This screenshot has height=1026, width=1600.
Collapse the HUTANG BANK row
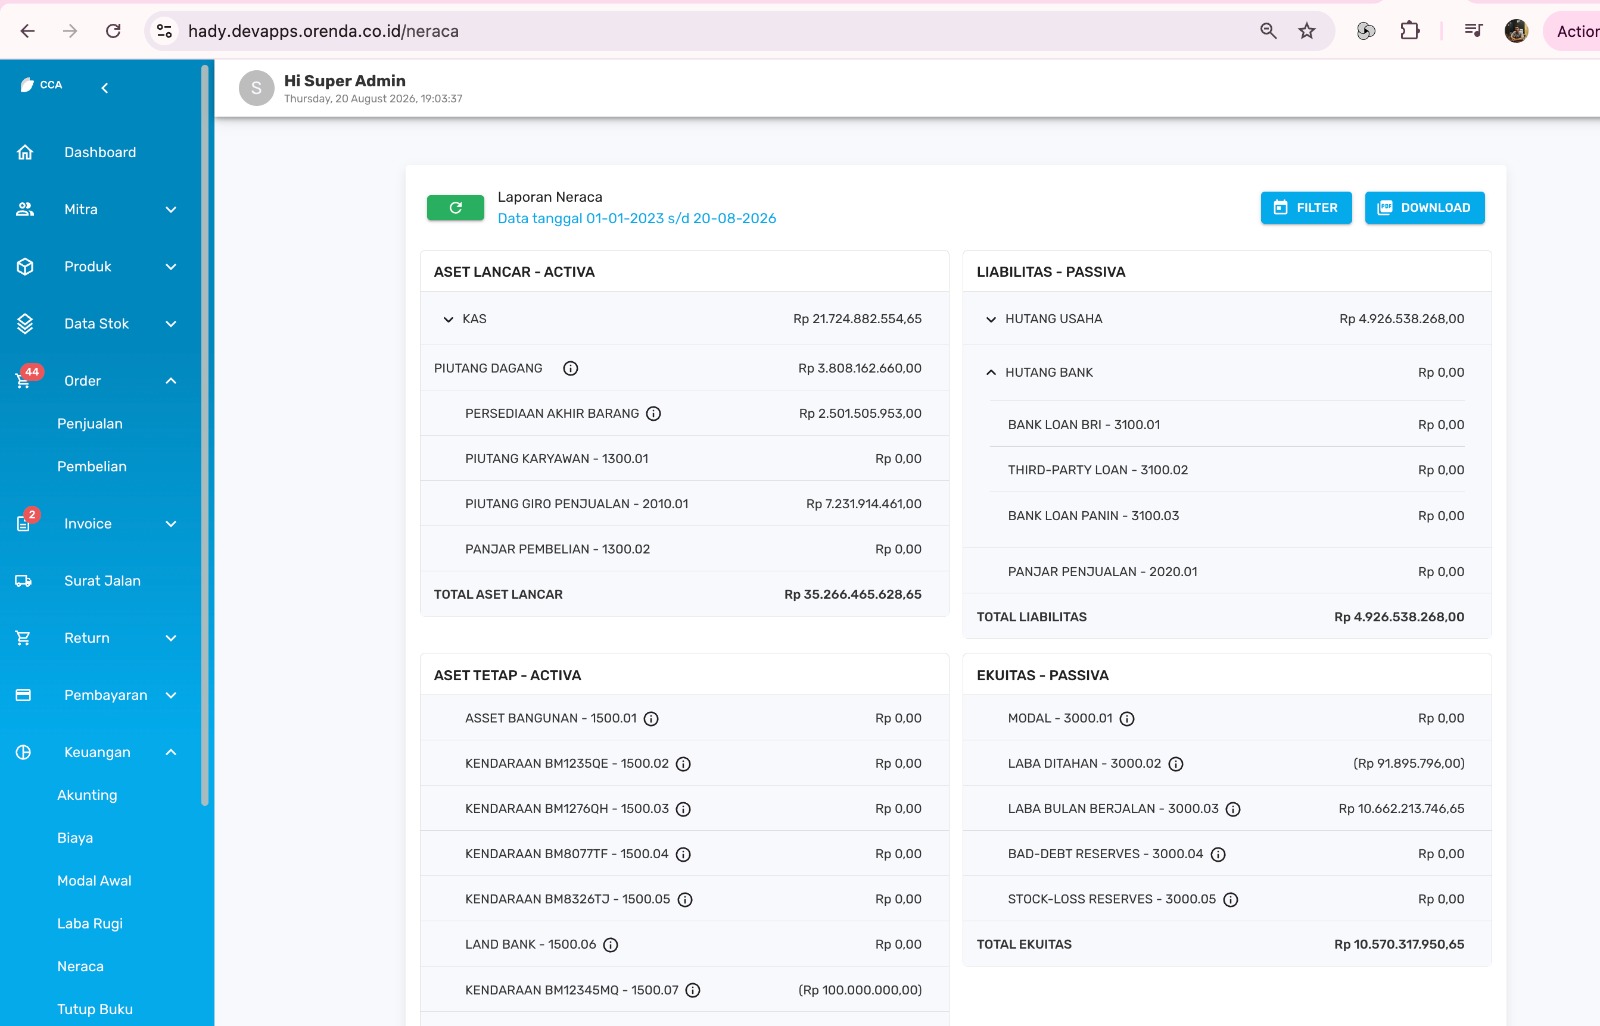pos(1226,373)
